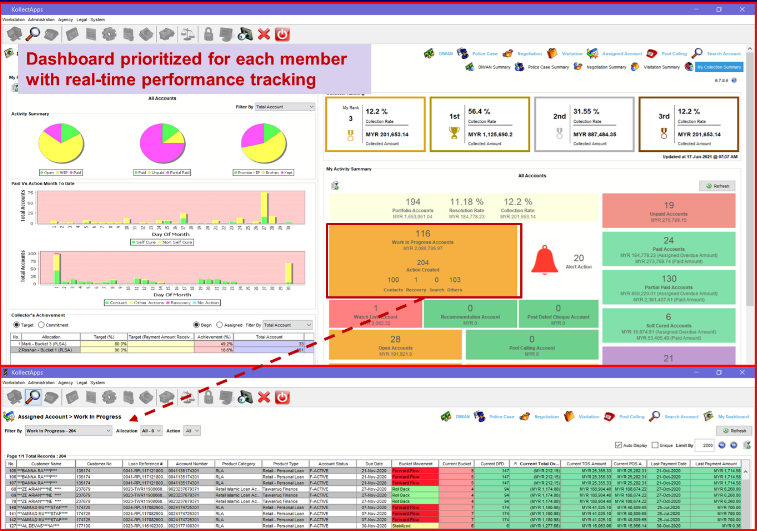Open the 28 Open Accounts tile
The width and height of the screenshot is (757, 531).
[x=395, y=344]
